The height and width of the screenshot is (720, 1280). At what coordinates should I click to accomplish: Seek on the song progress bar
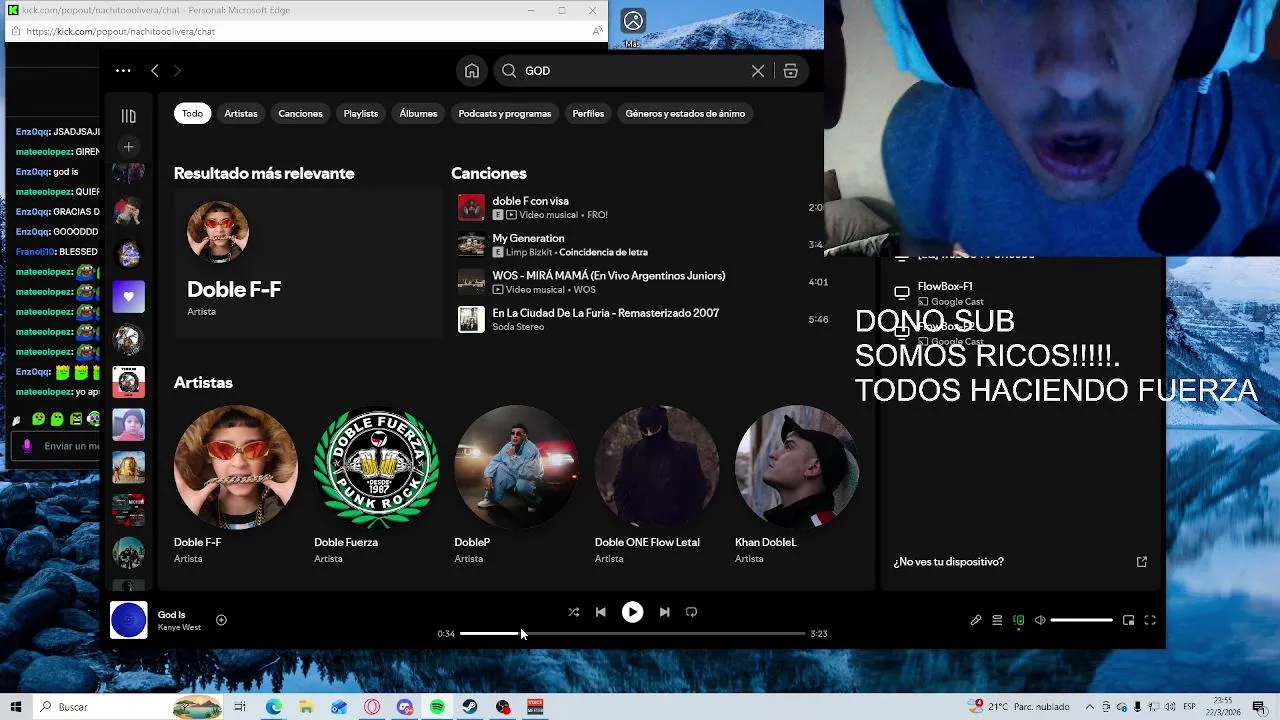pos(632,633)
